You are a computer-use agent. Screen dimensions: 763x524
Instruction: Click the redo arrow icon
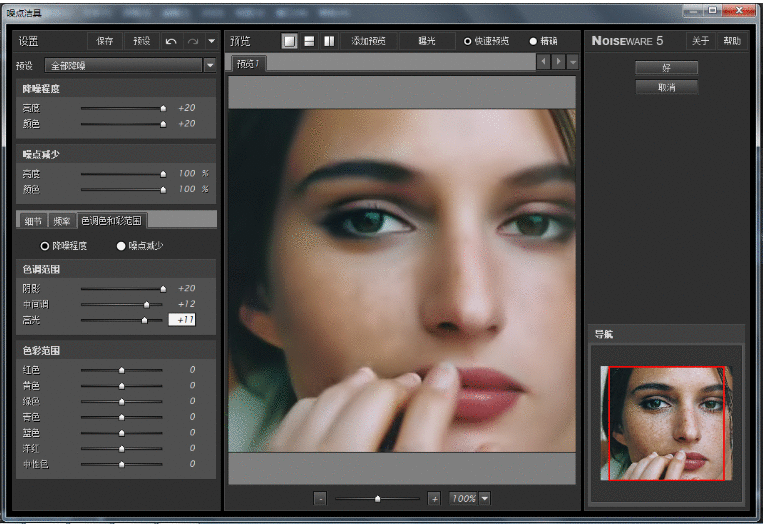(192, 41)
